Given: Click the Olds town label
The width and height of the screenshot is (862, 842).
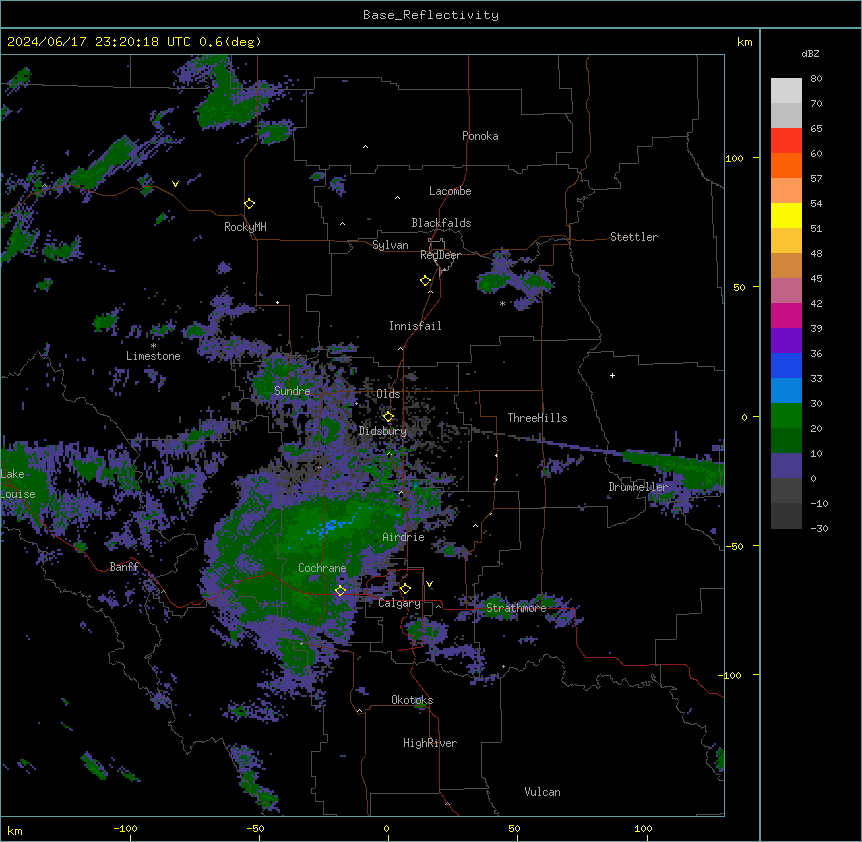Looking at the screenshot, I should click(388, 394).
